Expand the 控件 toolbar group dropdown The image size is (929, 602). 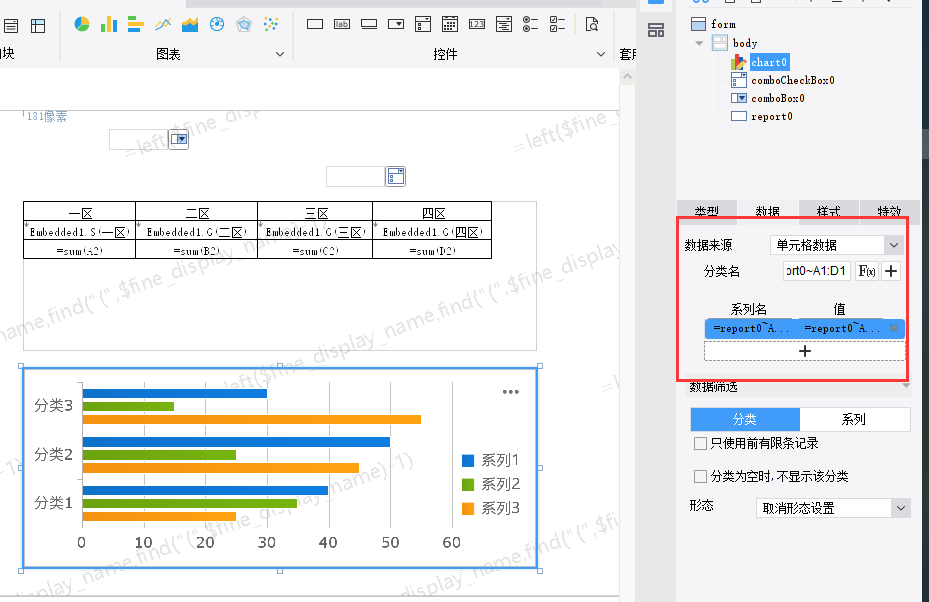(601, 54)
